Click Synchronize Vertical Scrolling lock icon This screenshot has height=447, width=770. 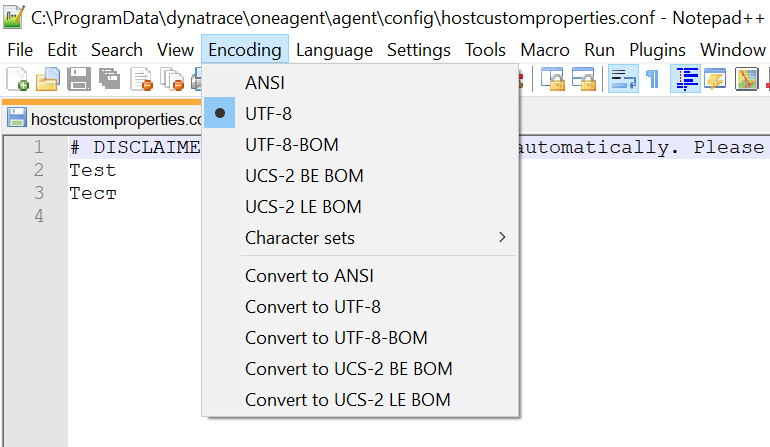(553, 79)
